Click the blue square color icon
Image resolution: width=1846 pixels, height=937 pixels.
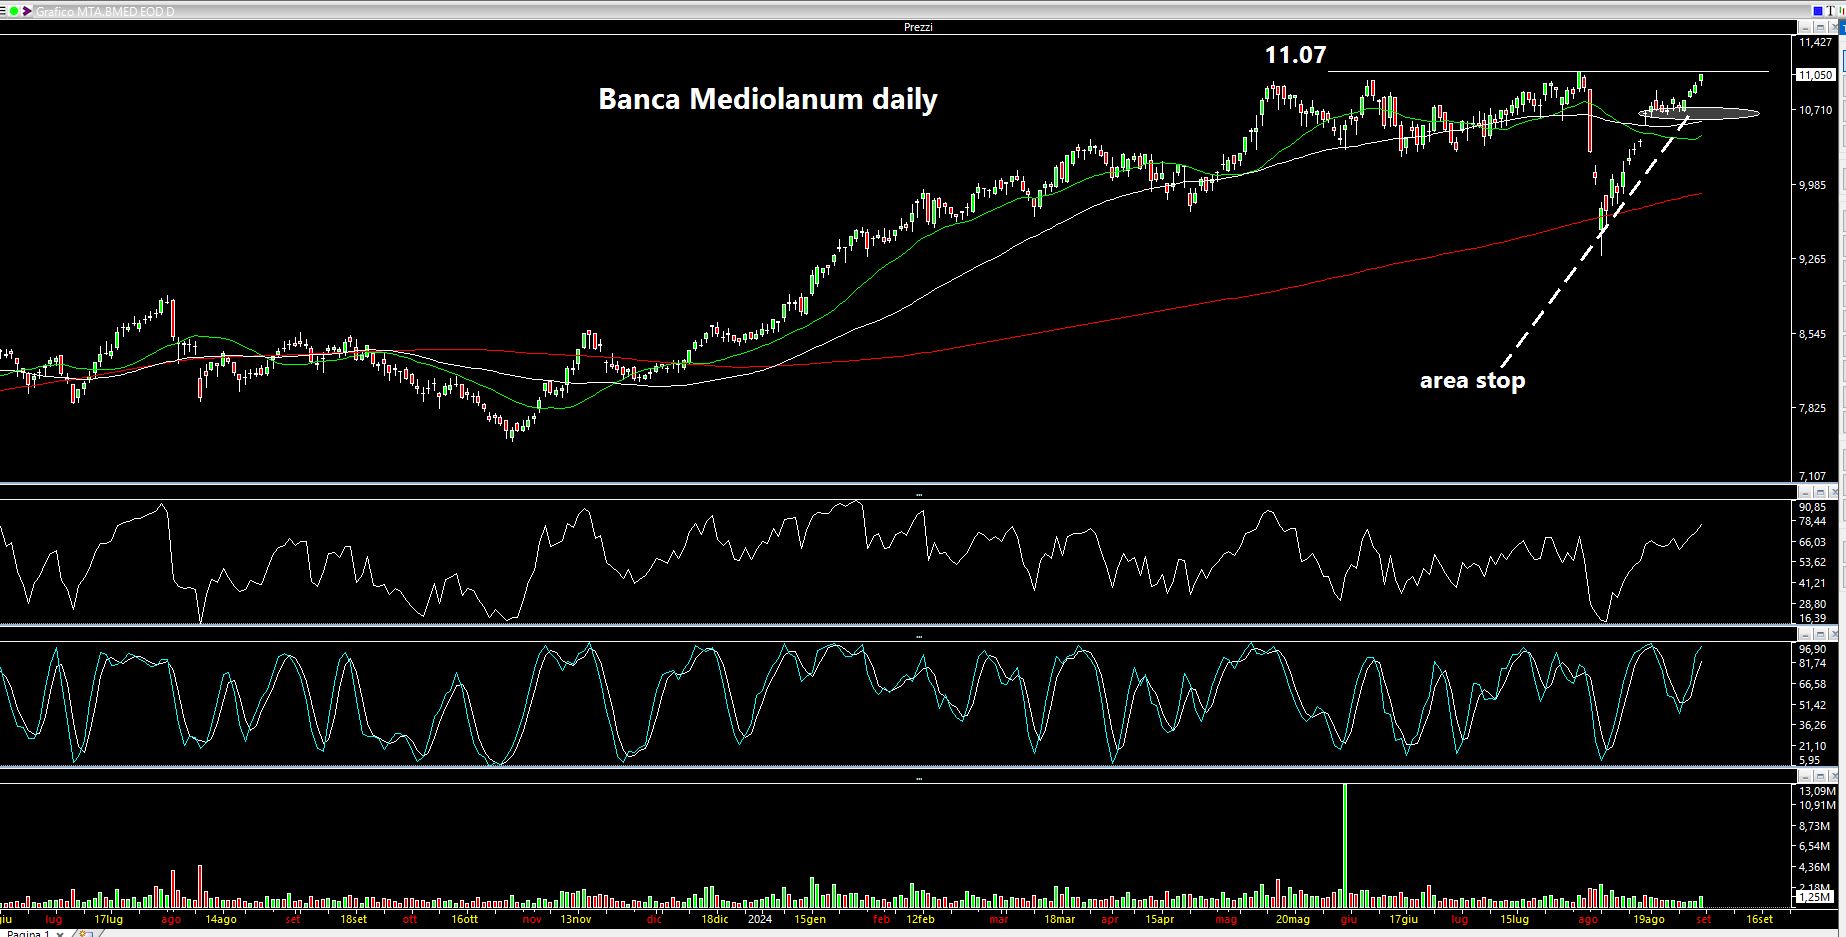1818,11
